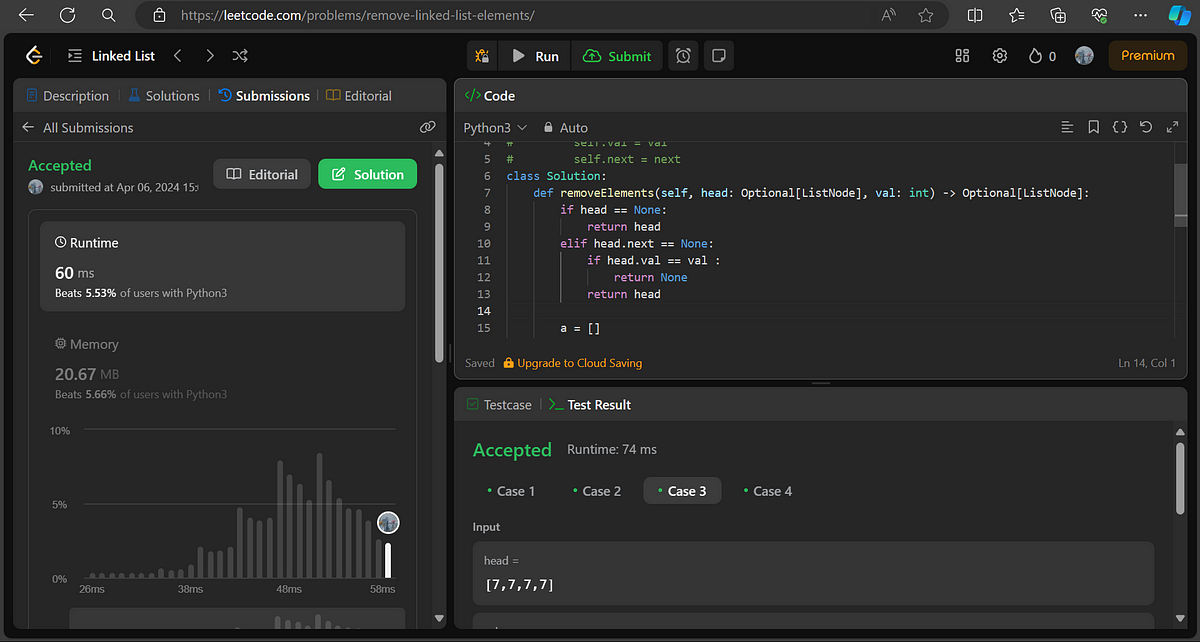Click the Code panel header
The image size is (1200, 642).
coord(821,96)
